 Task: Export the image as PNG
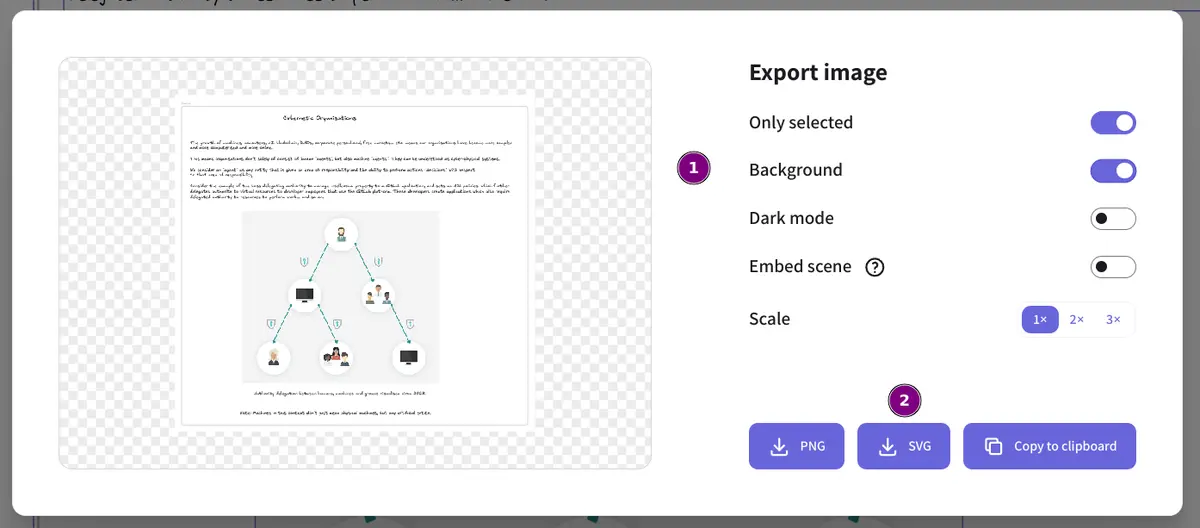click(797, 446)
